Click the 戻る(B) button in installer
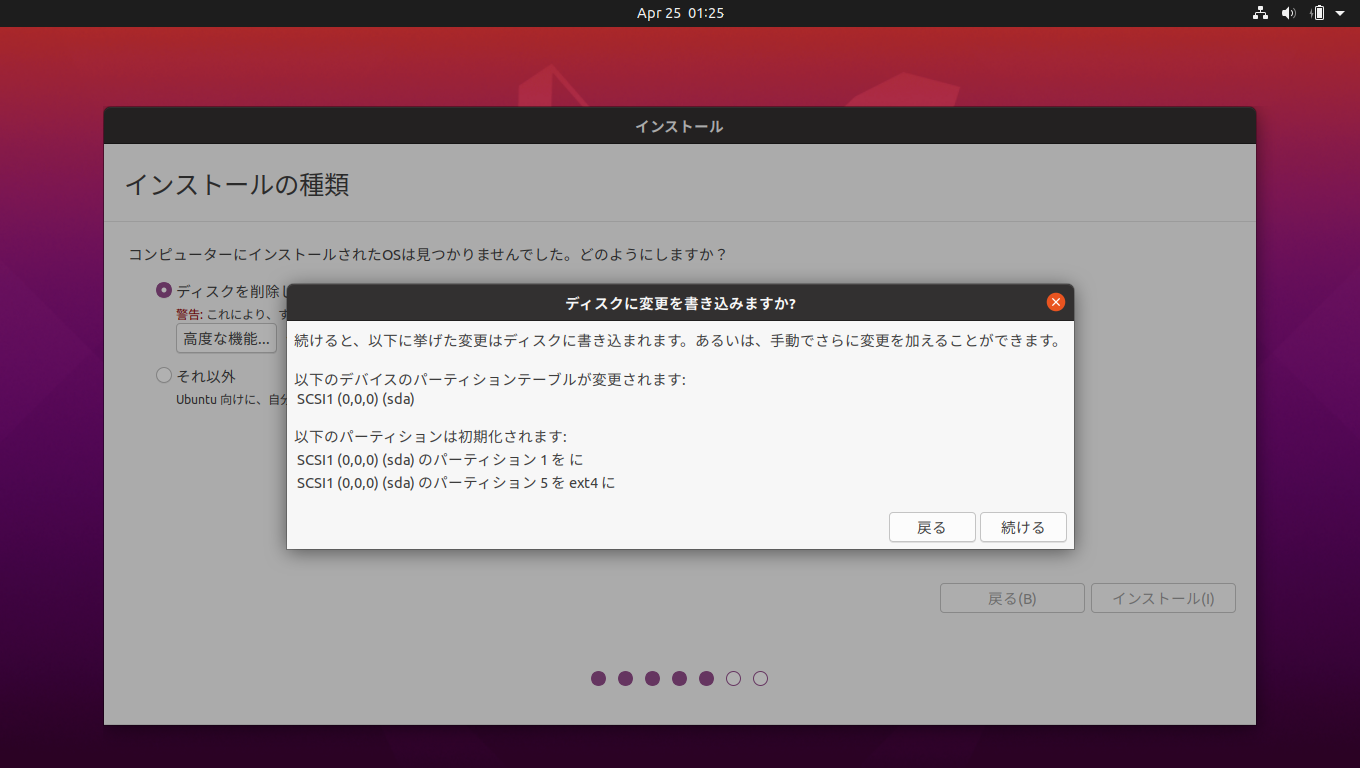The height and width of the screenshot is (768, 1360). tap(1012, 598)
